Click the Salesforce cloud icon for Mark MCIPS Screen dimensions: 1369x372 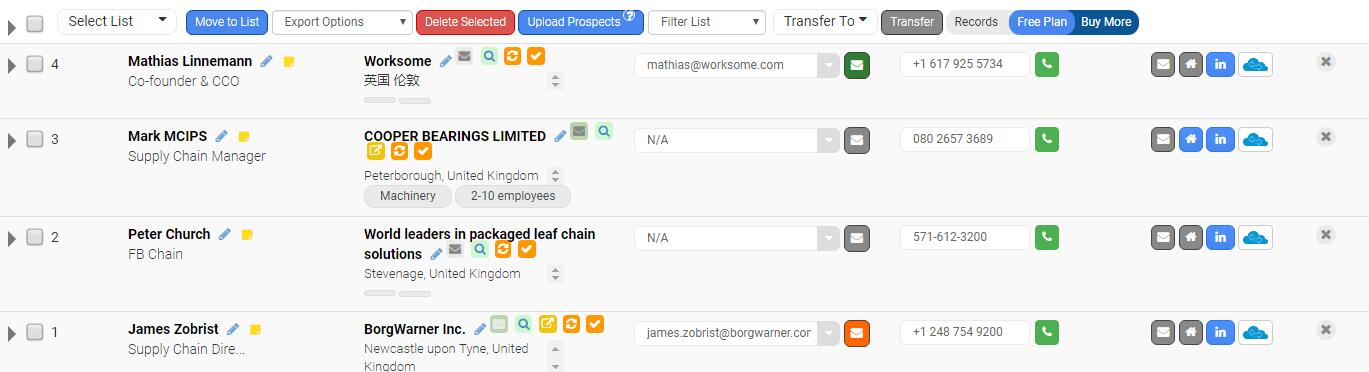1255,140
